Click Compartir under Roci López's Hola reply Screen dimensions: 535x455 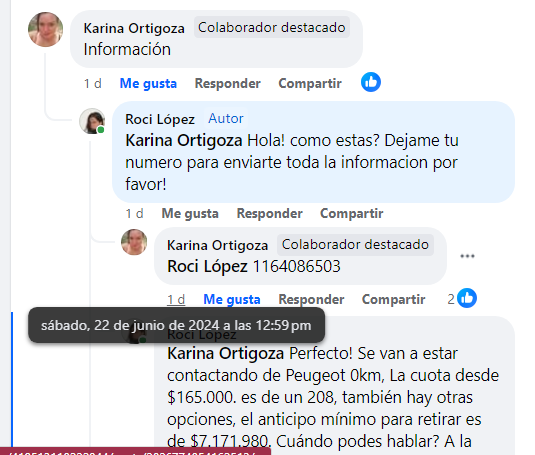point(352,214)
